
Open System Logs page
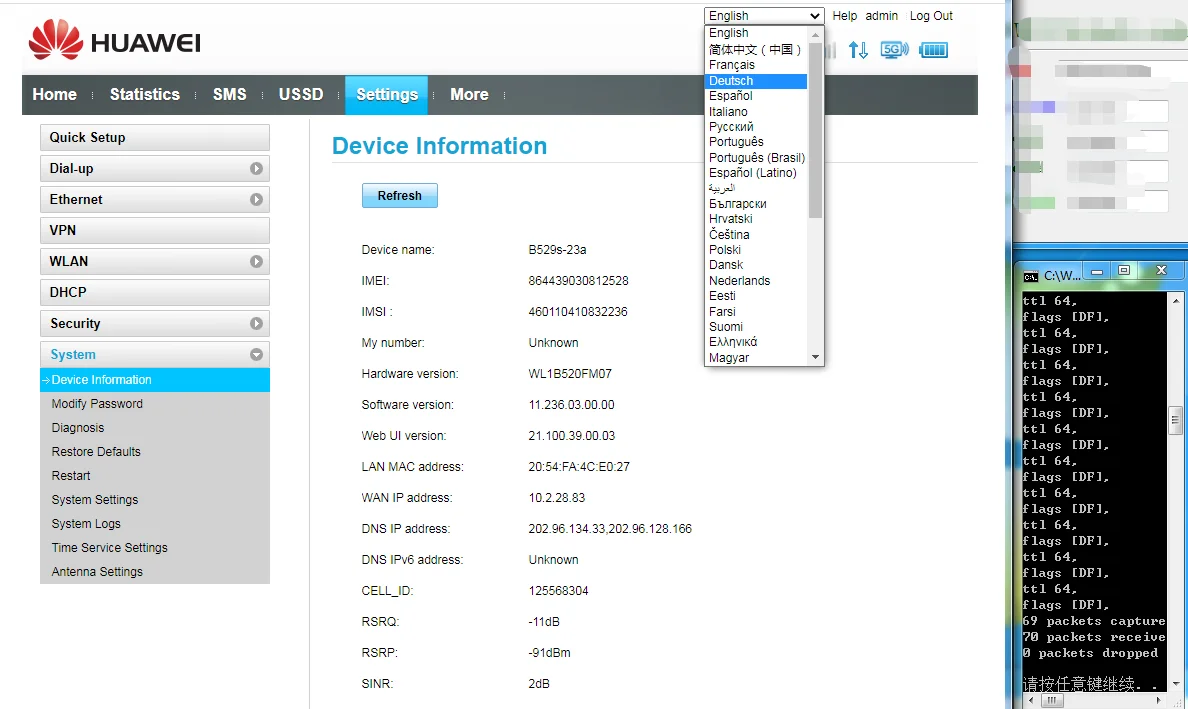pyautogui.click(x=86, y=523)
